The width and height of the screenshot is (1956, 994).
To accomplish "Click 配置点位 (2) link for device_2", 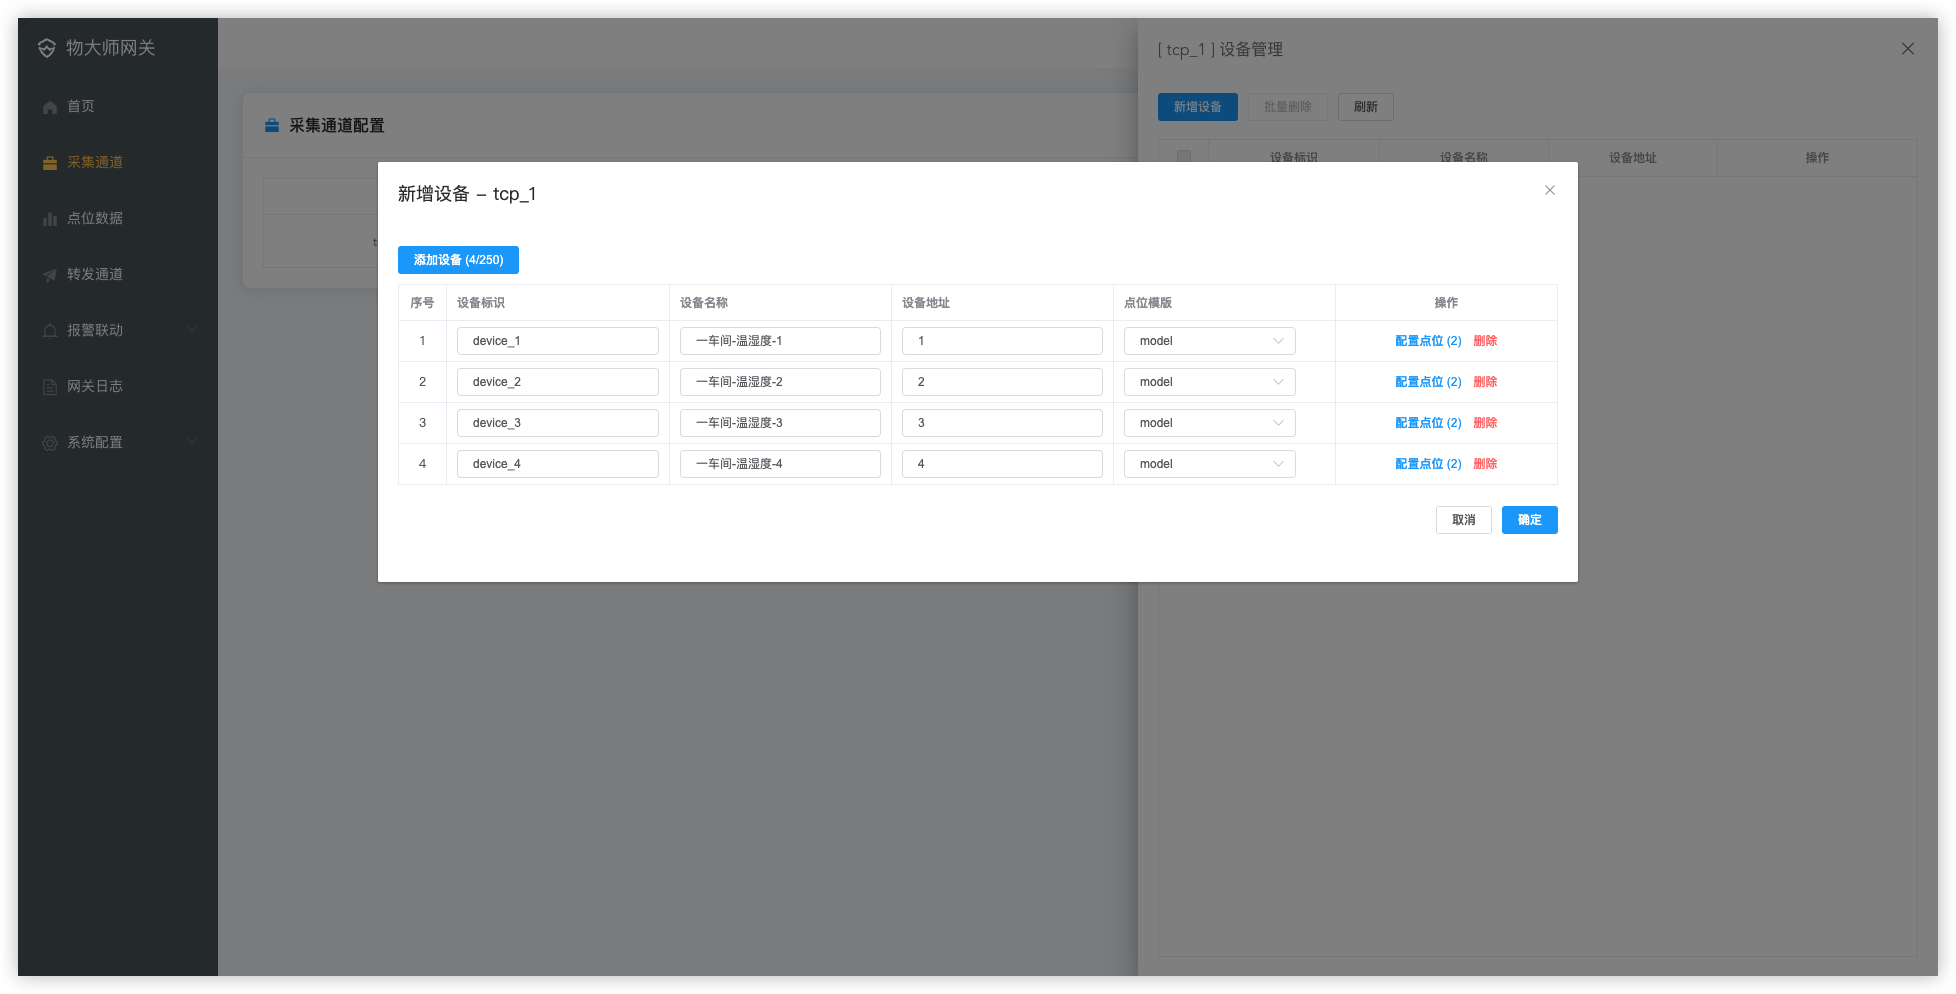I will [x=1427, y=382].
